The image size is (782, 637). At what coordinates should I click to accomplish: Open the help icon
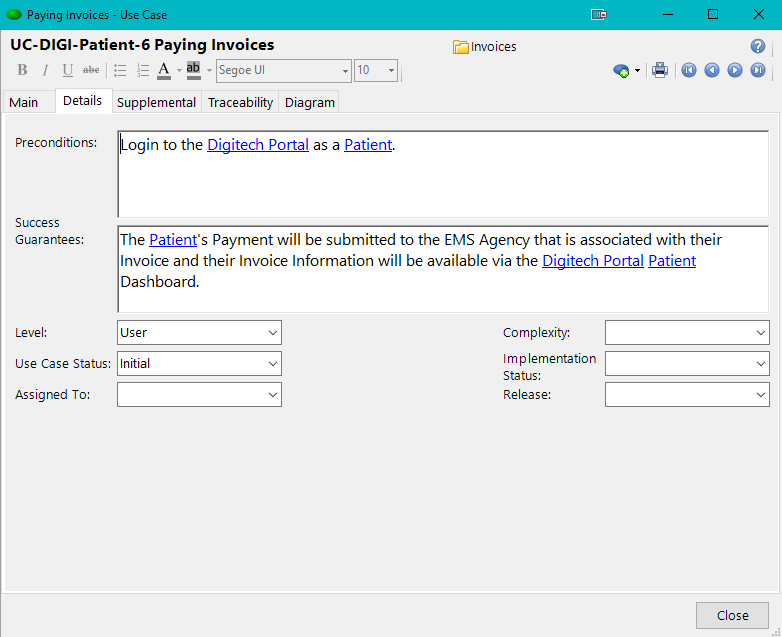[758, 46]
